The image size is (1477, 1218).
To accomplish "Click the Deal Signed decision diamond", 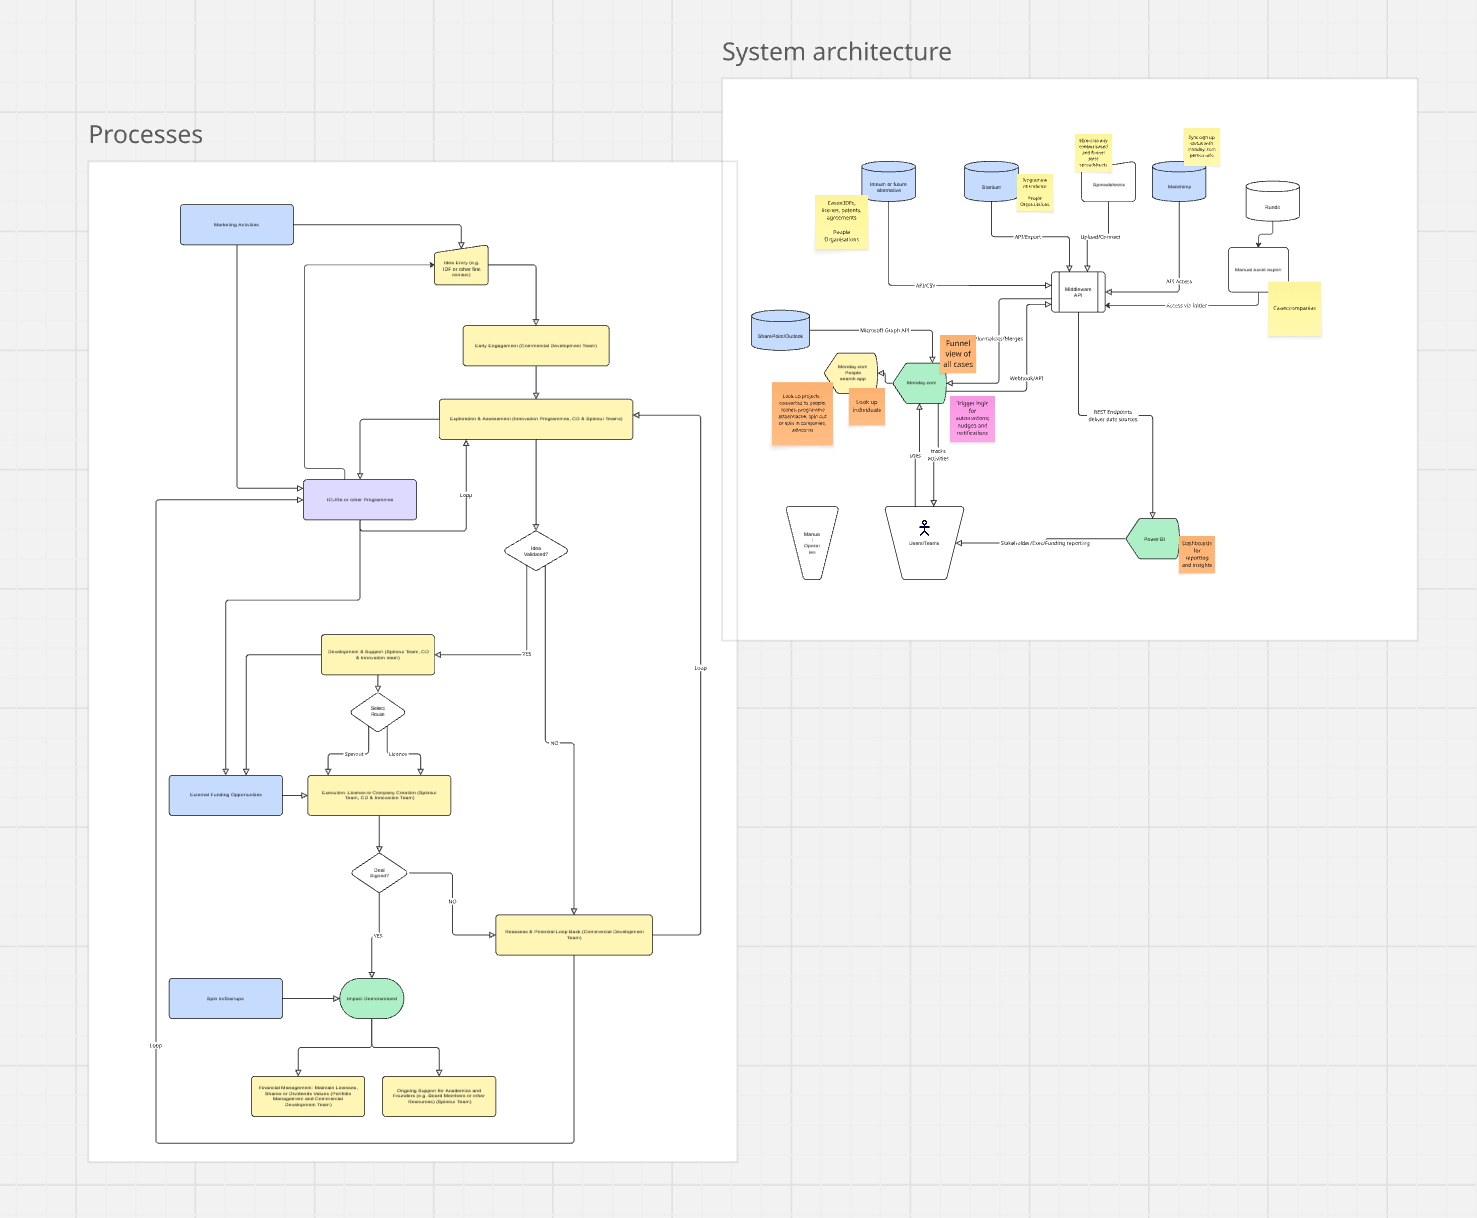I will tap(379, 873).
